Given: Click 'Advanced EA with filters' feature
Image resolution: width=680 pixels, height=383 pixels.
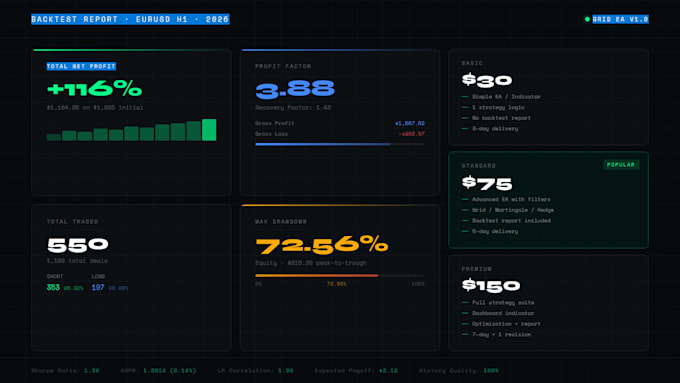Looking at the screenshot, I should click(x=511, y=200).
